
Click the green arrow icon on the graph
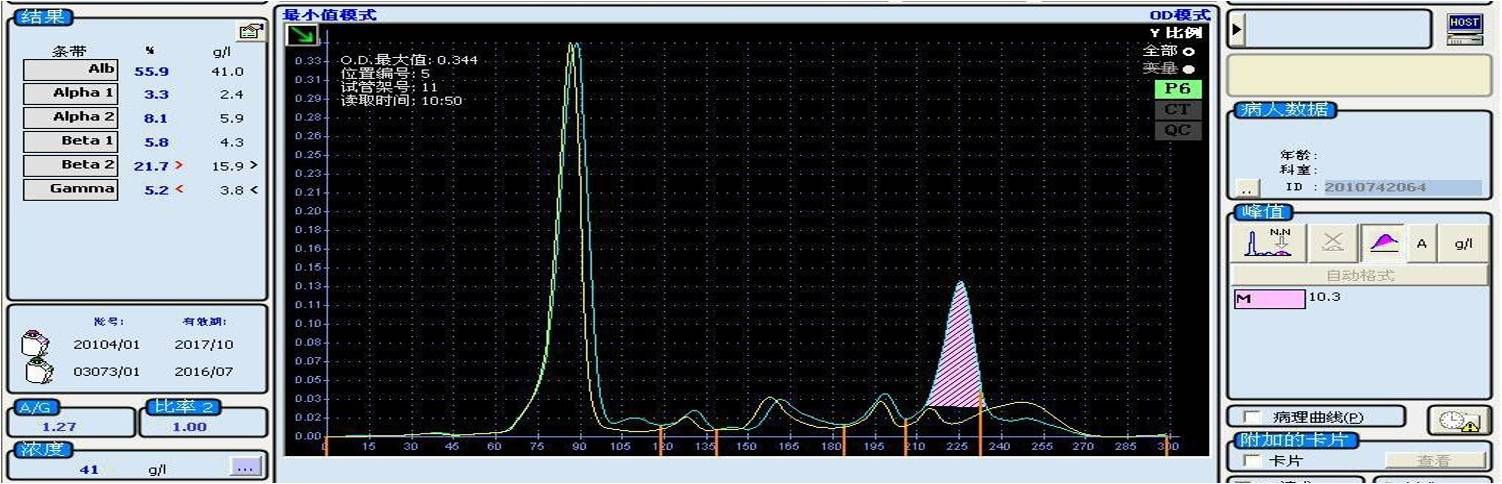299,36
